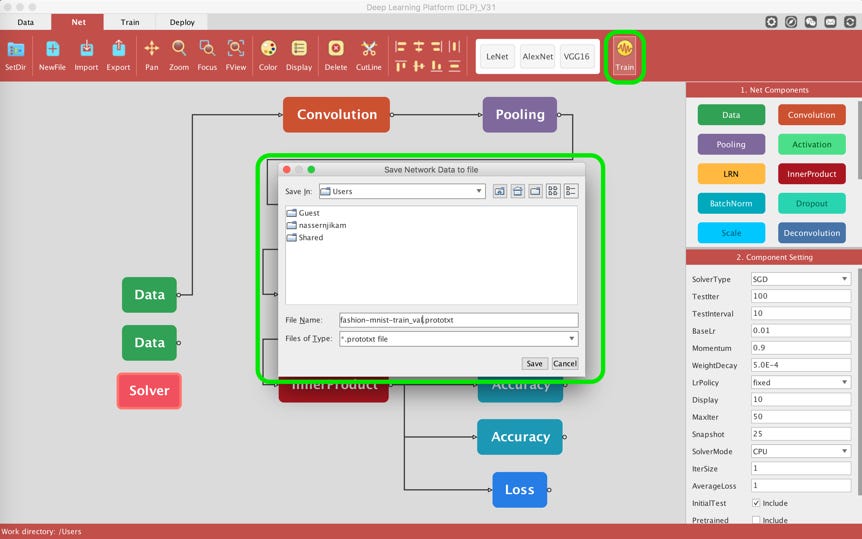The height and width of the screenshot is (539, 862).
Task: Select the Zoom magnifier tool
Action: coord(179,48)
